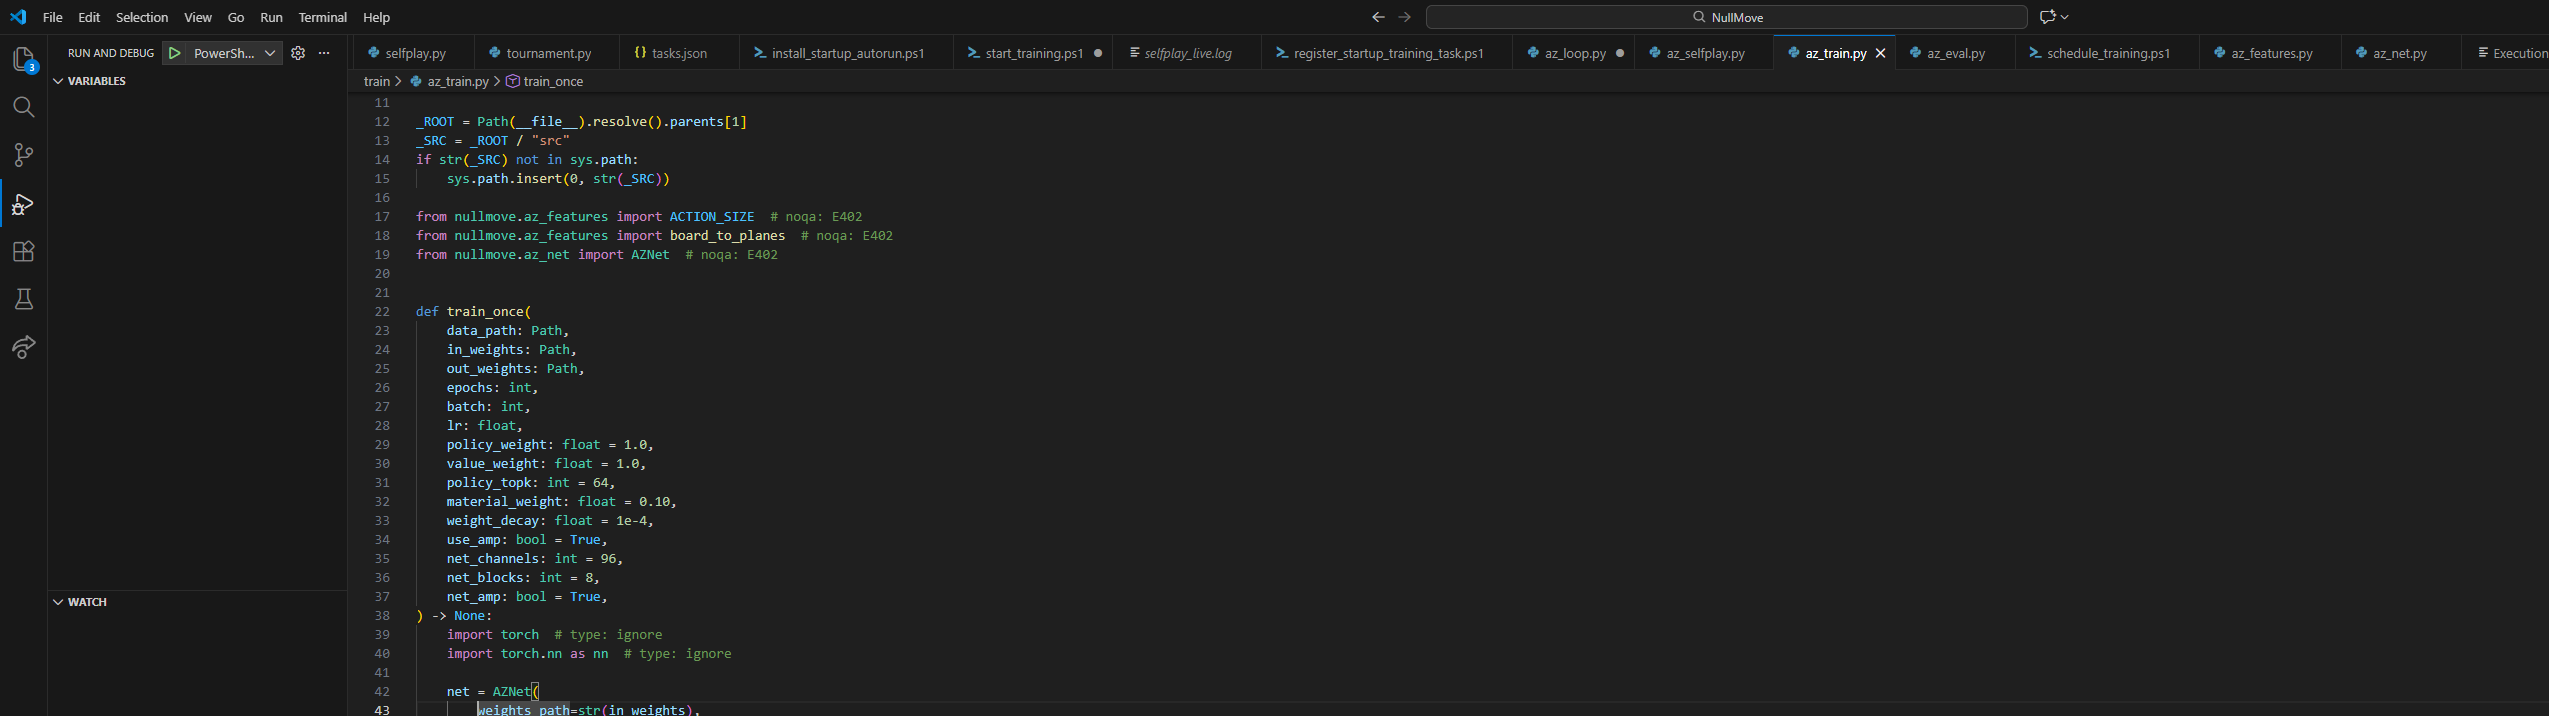Switch to the tasks.json tab
This screenshot has height=716, width=2549.
click(x=678, y=53)
